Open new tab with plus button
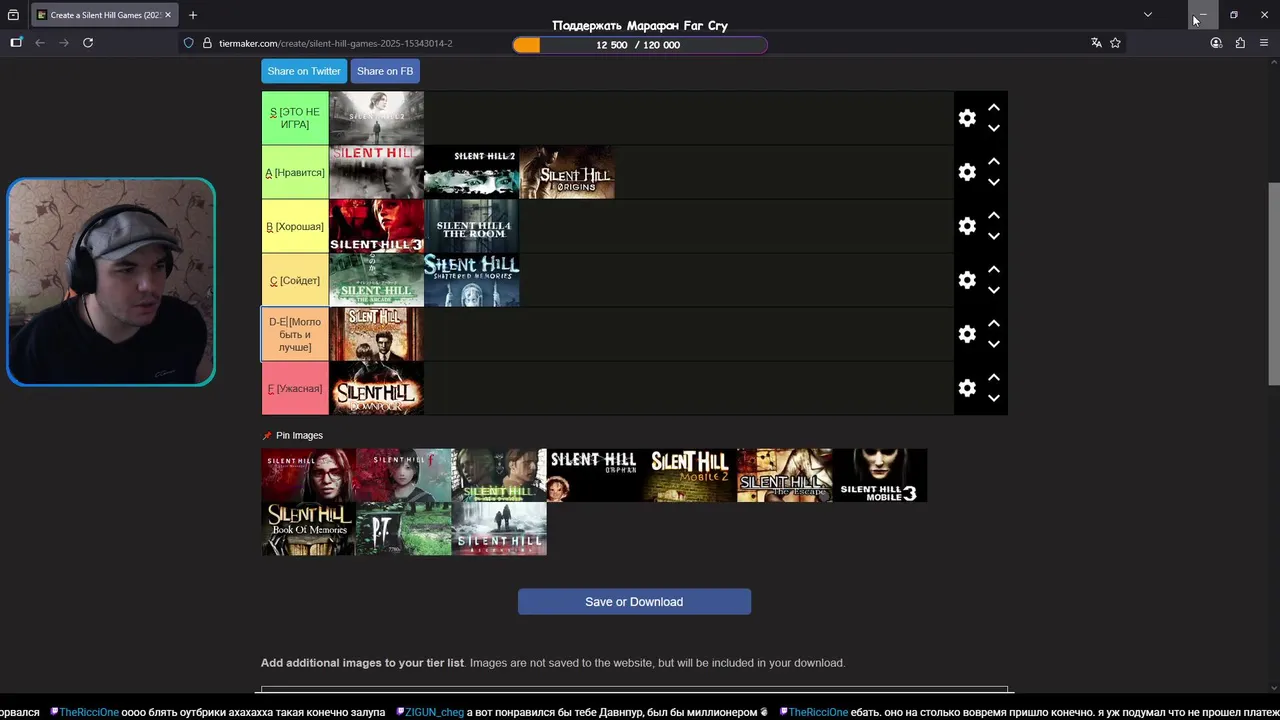Screen dimensions: 1280x720 [x=193, y=15]
